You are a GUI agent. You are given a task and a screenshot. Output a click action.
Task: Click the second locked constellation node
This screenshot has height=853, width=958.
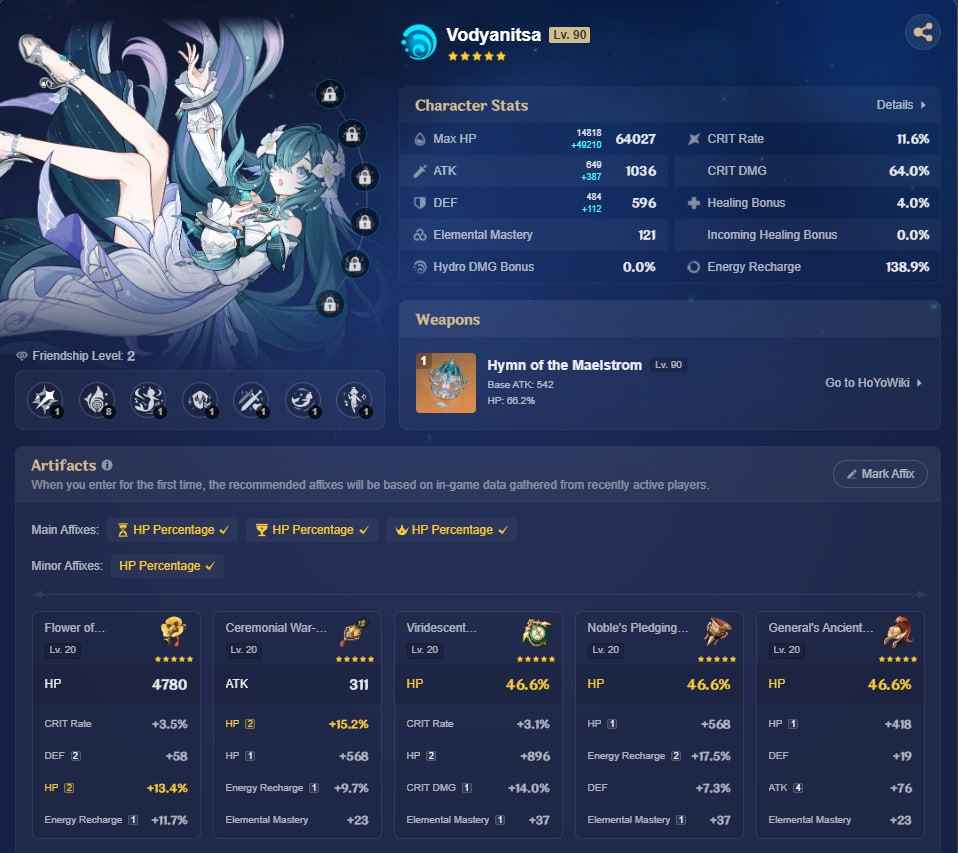point(352,134)
